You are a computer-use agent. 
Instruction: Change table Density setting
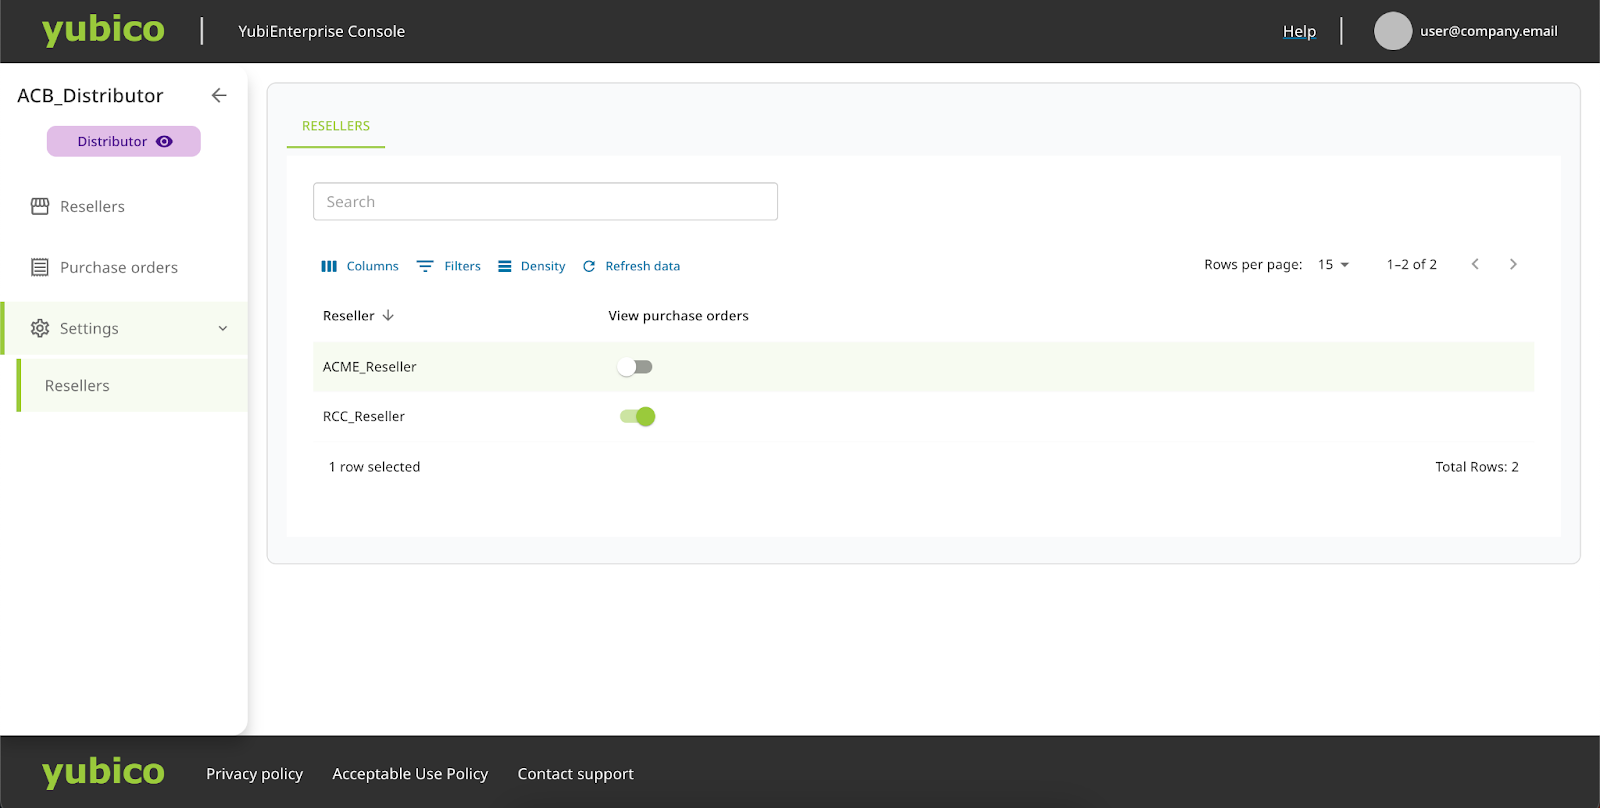coord(532,266)
